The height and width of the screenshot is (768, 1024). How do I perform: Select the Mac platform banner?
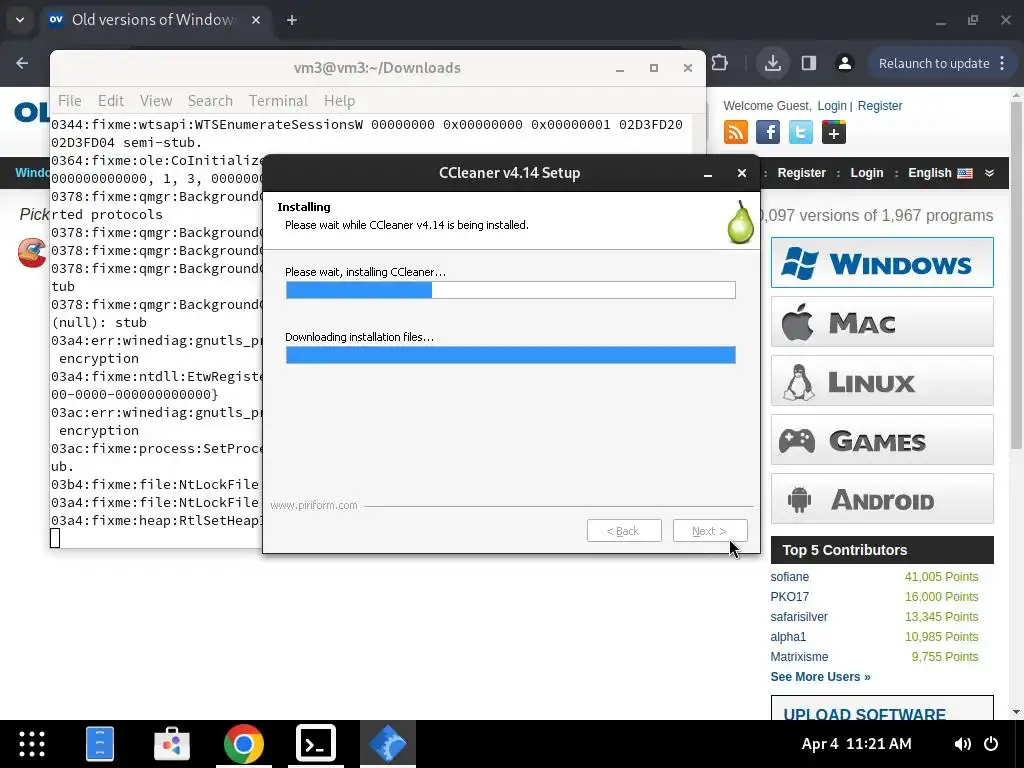coord(882,322)
